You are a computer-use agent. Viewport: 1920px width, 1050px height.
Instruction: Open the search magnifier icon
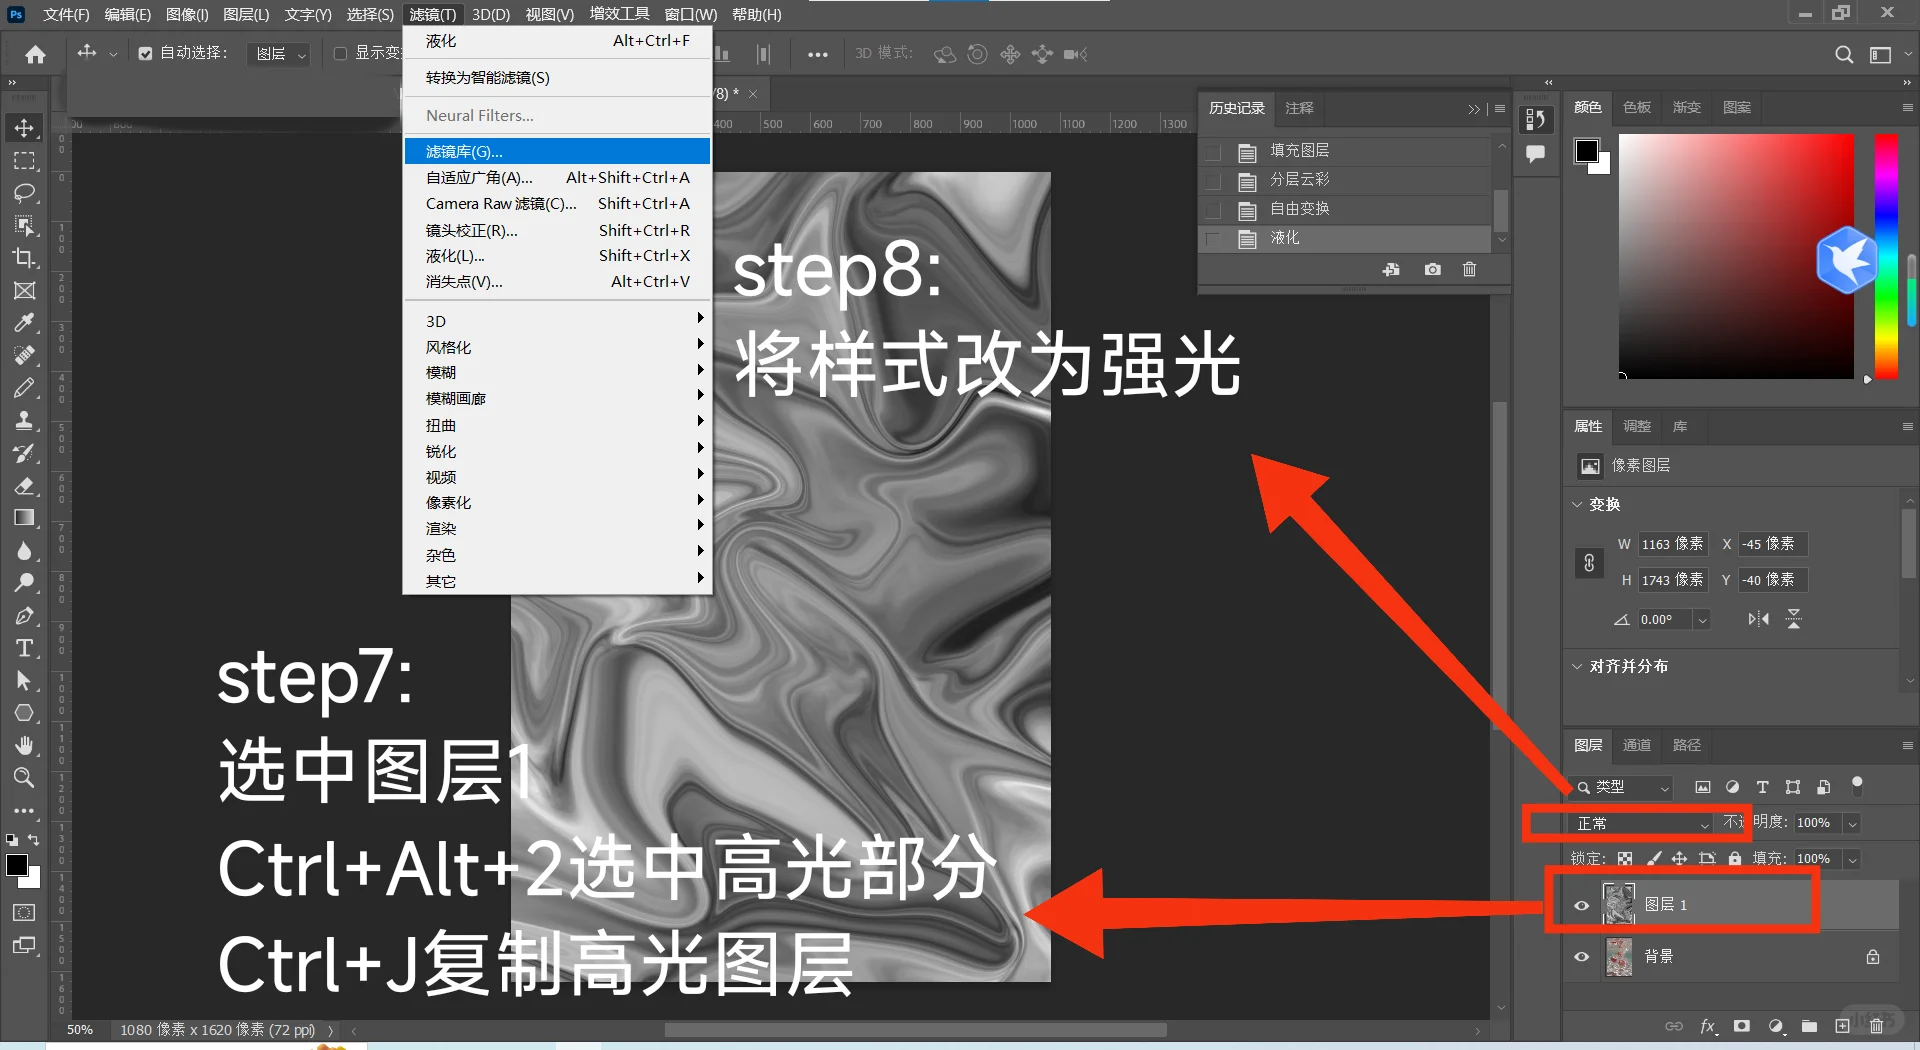[1844, 54]
